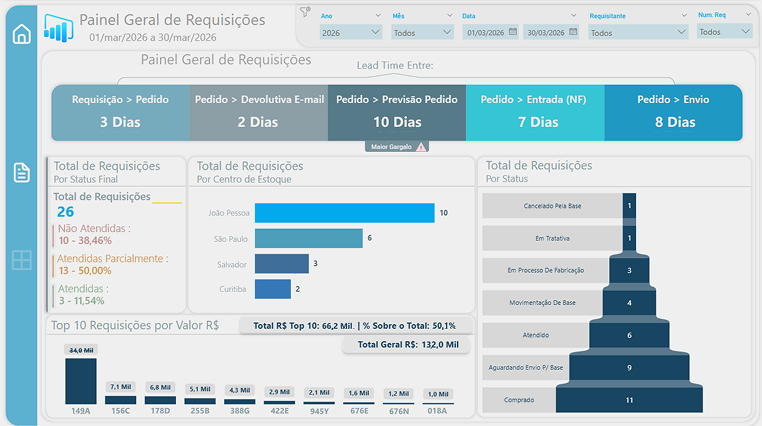Select the 156C requisition column

(121, 400)
